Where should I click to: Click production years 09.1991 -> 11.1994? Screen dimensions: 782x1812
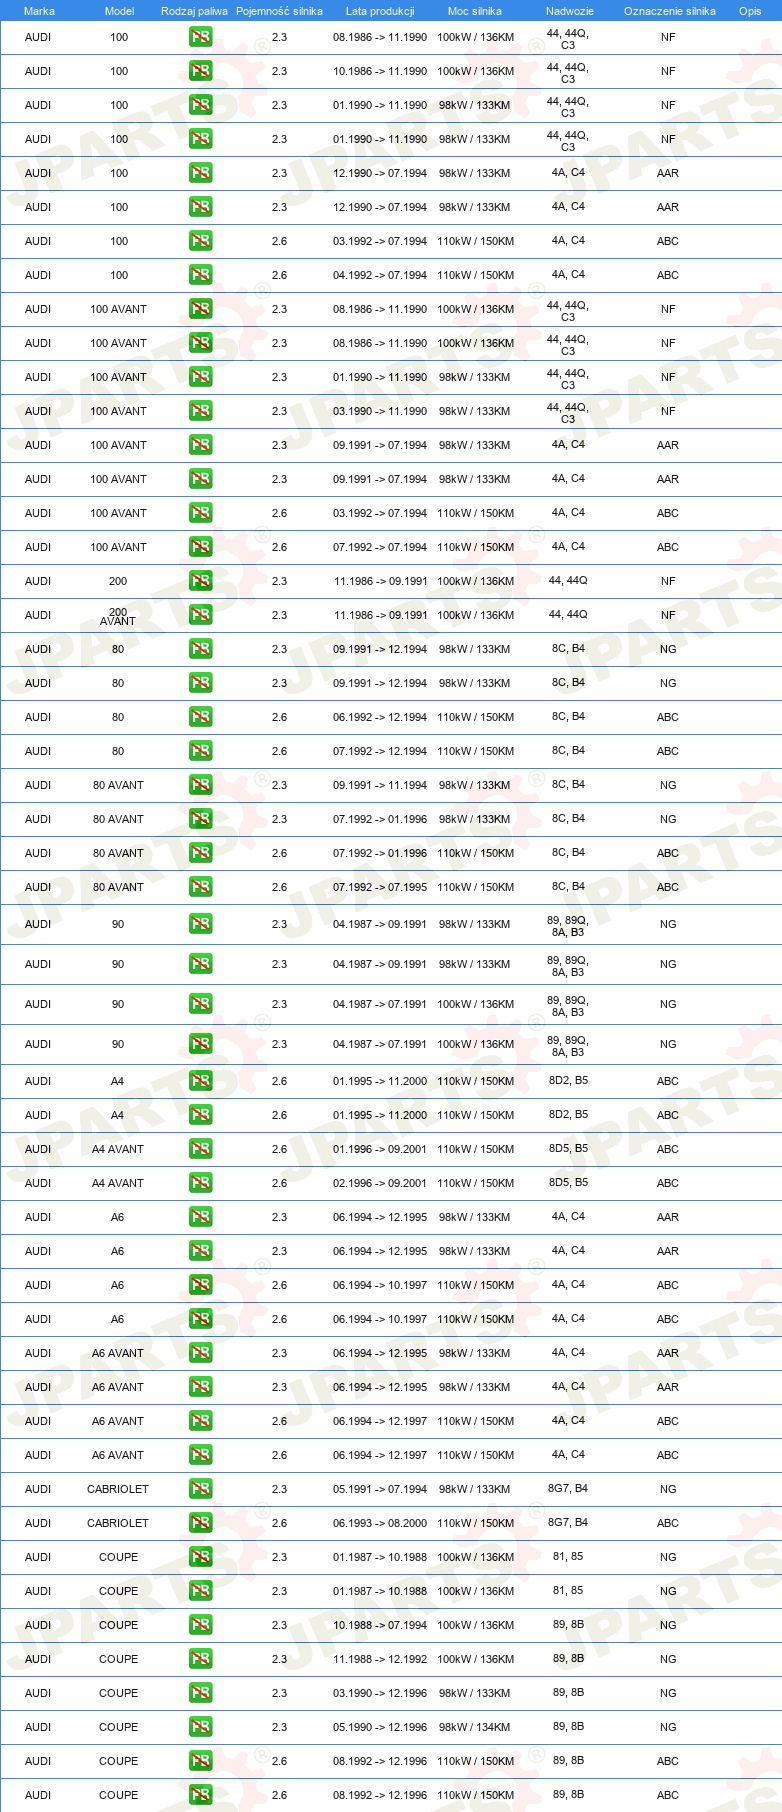click(380, 785)
